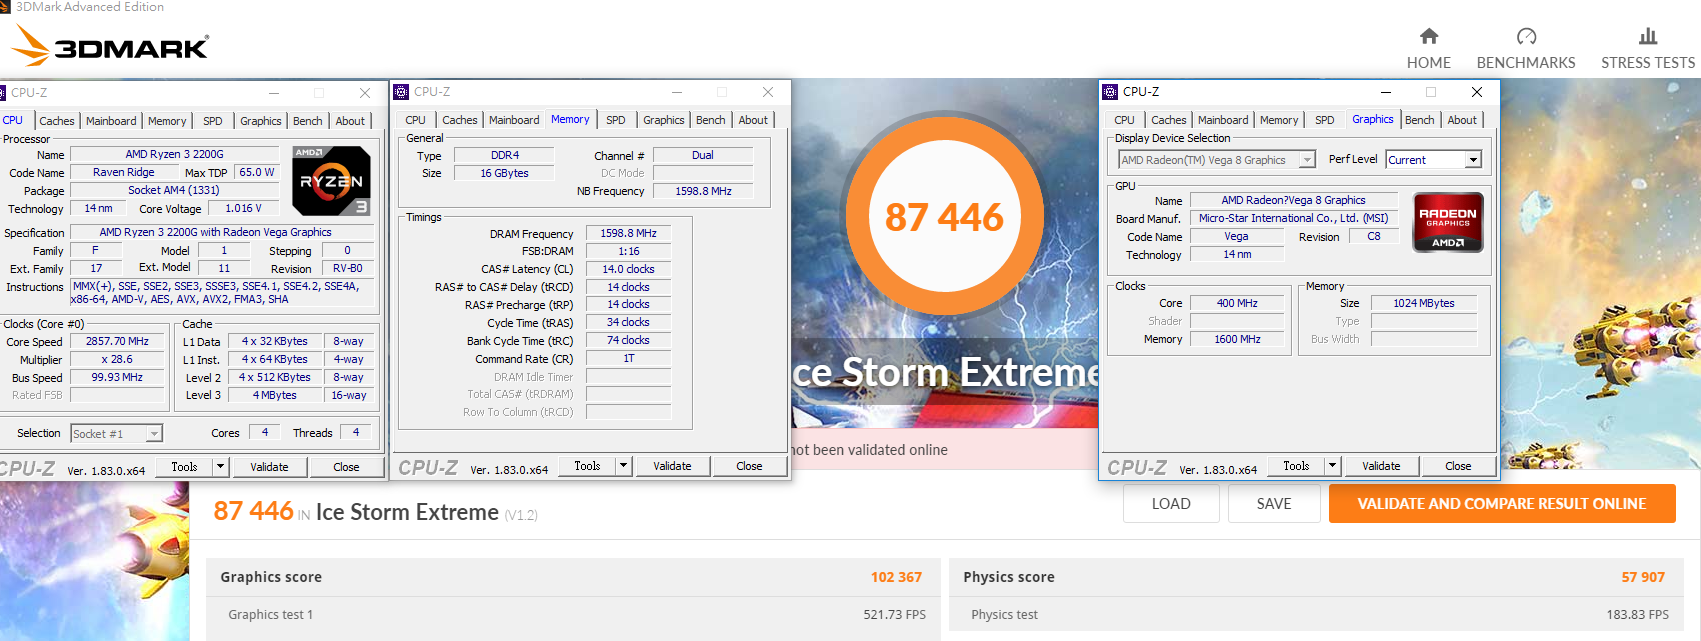
Task: Open Memory tab in right CPU-Z window
Action: pyautogui.click(x=1279, y=120)
